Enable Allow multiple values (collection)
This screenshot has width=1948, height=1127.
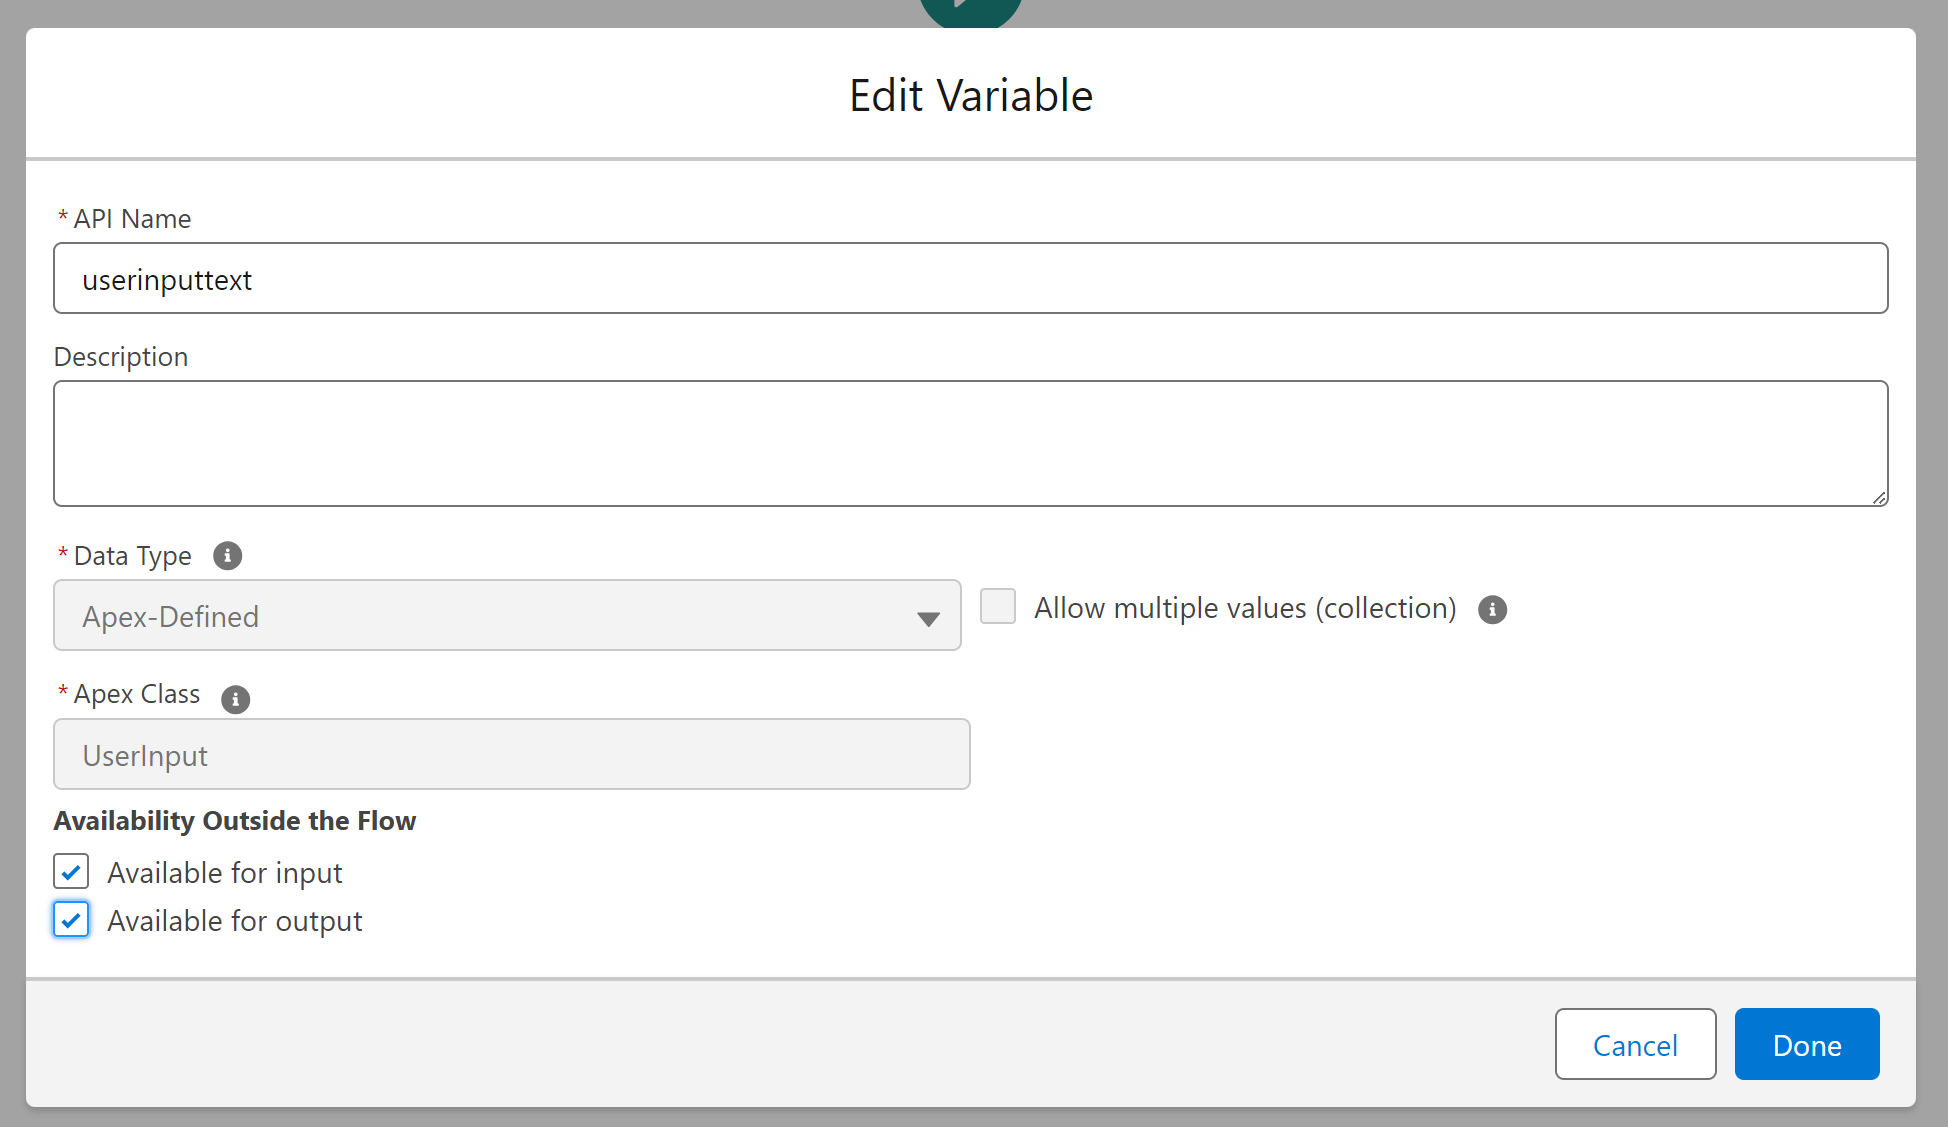pyautogui.click(x=997, y=606)
